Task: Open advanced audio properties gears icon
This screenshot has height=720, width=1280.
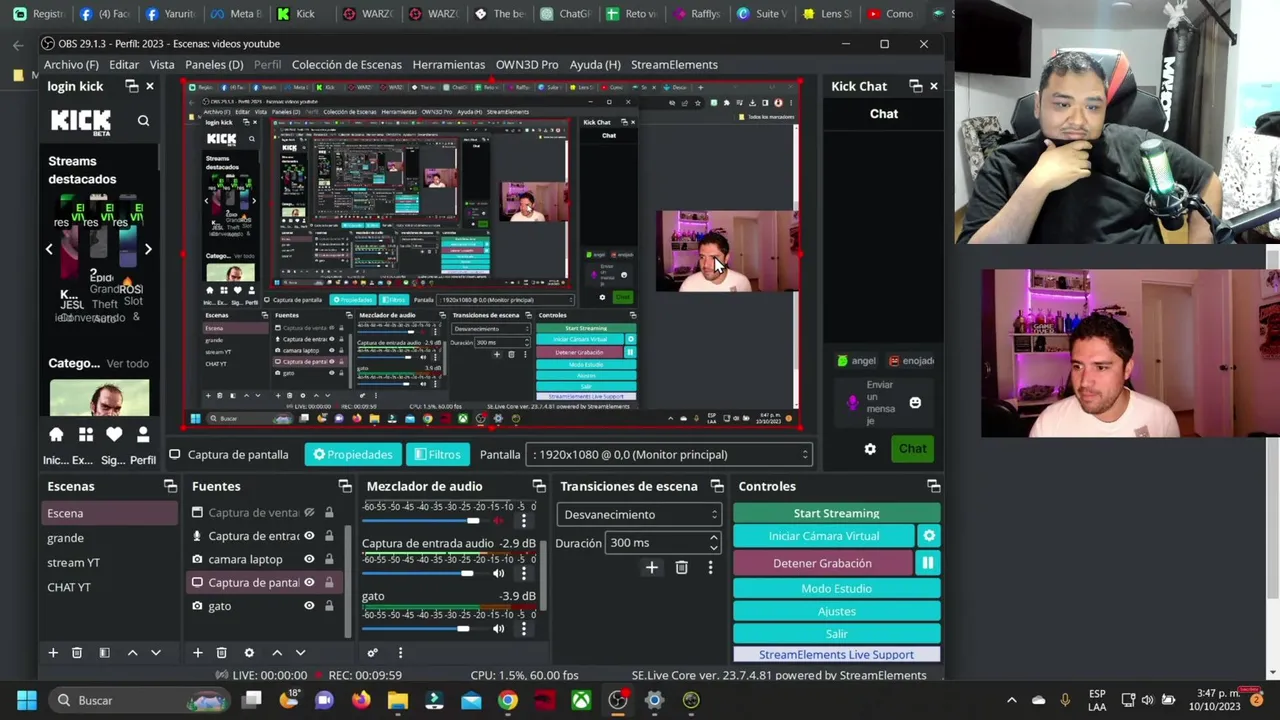Action: [372, 653]
